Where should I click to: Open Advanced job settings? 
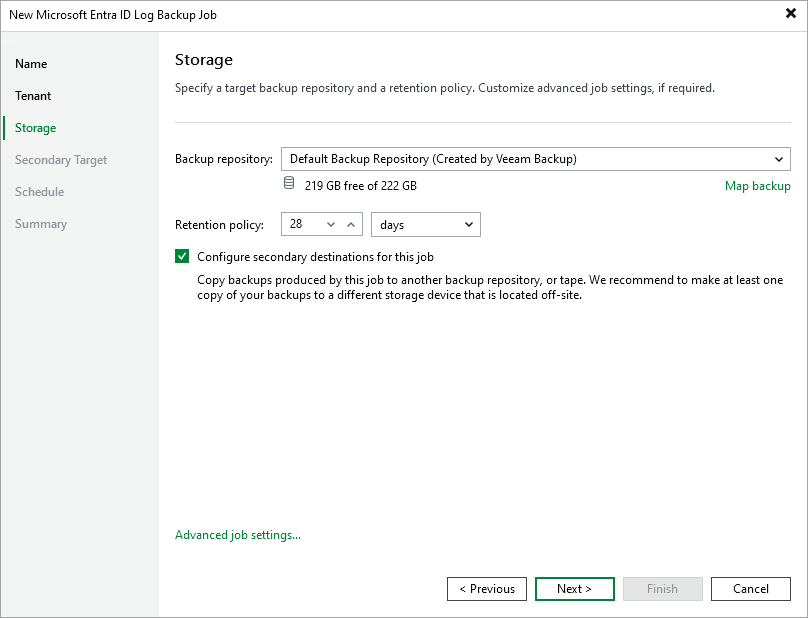tap(237, 534)
